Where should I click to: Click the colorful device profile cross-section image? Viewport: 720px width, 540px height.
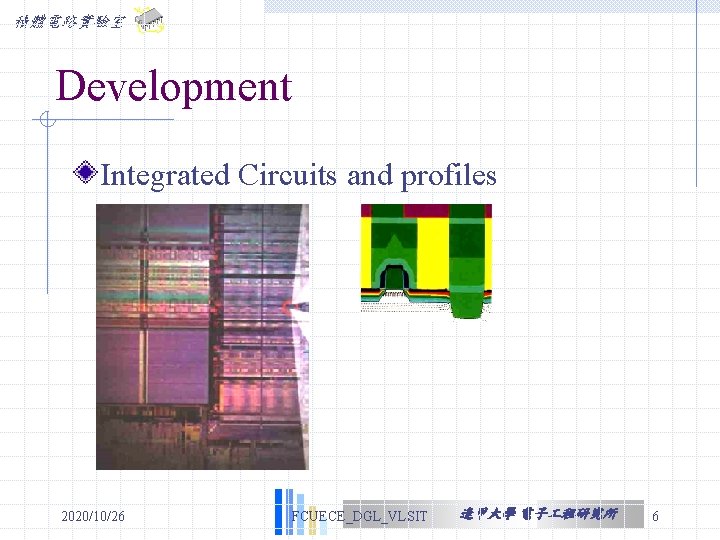427,262
